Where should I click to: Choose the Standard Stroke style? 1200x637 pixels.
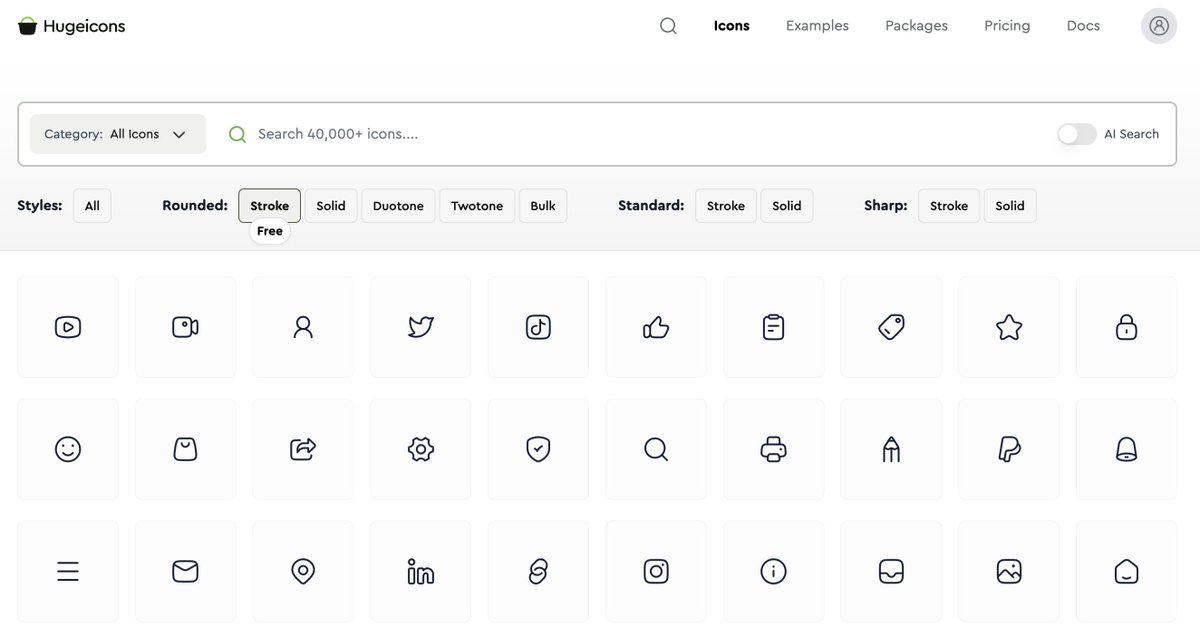726,206
